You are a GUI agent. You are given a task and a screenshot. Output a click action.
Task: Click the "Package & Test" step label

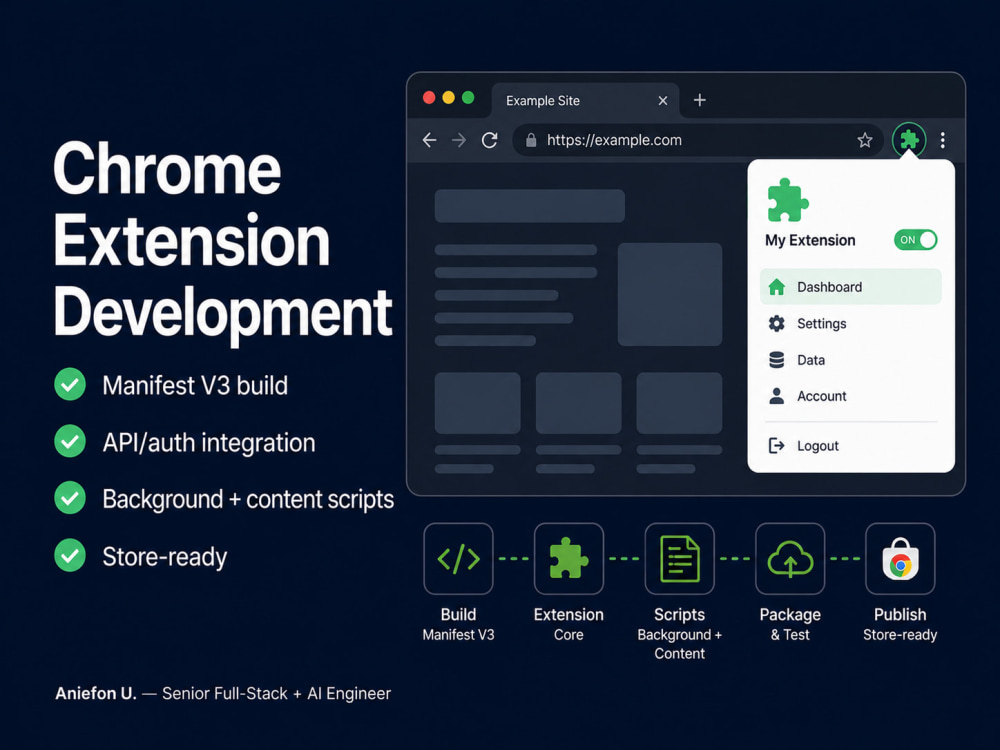click(790, 624)
